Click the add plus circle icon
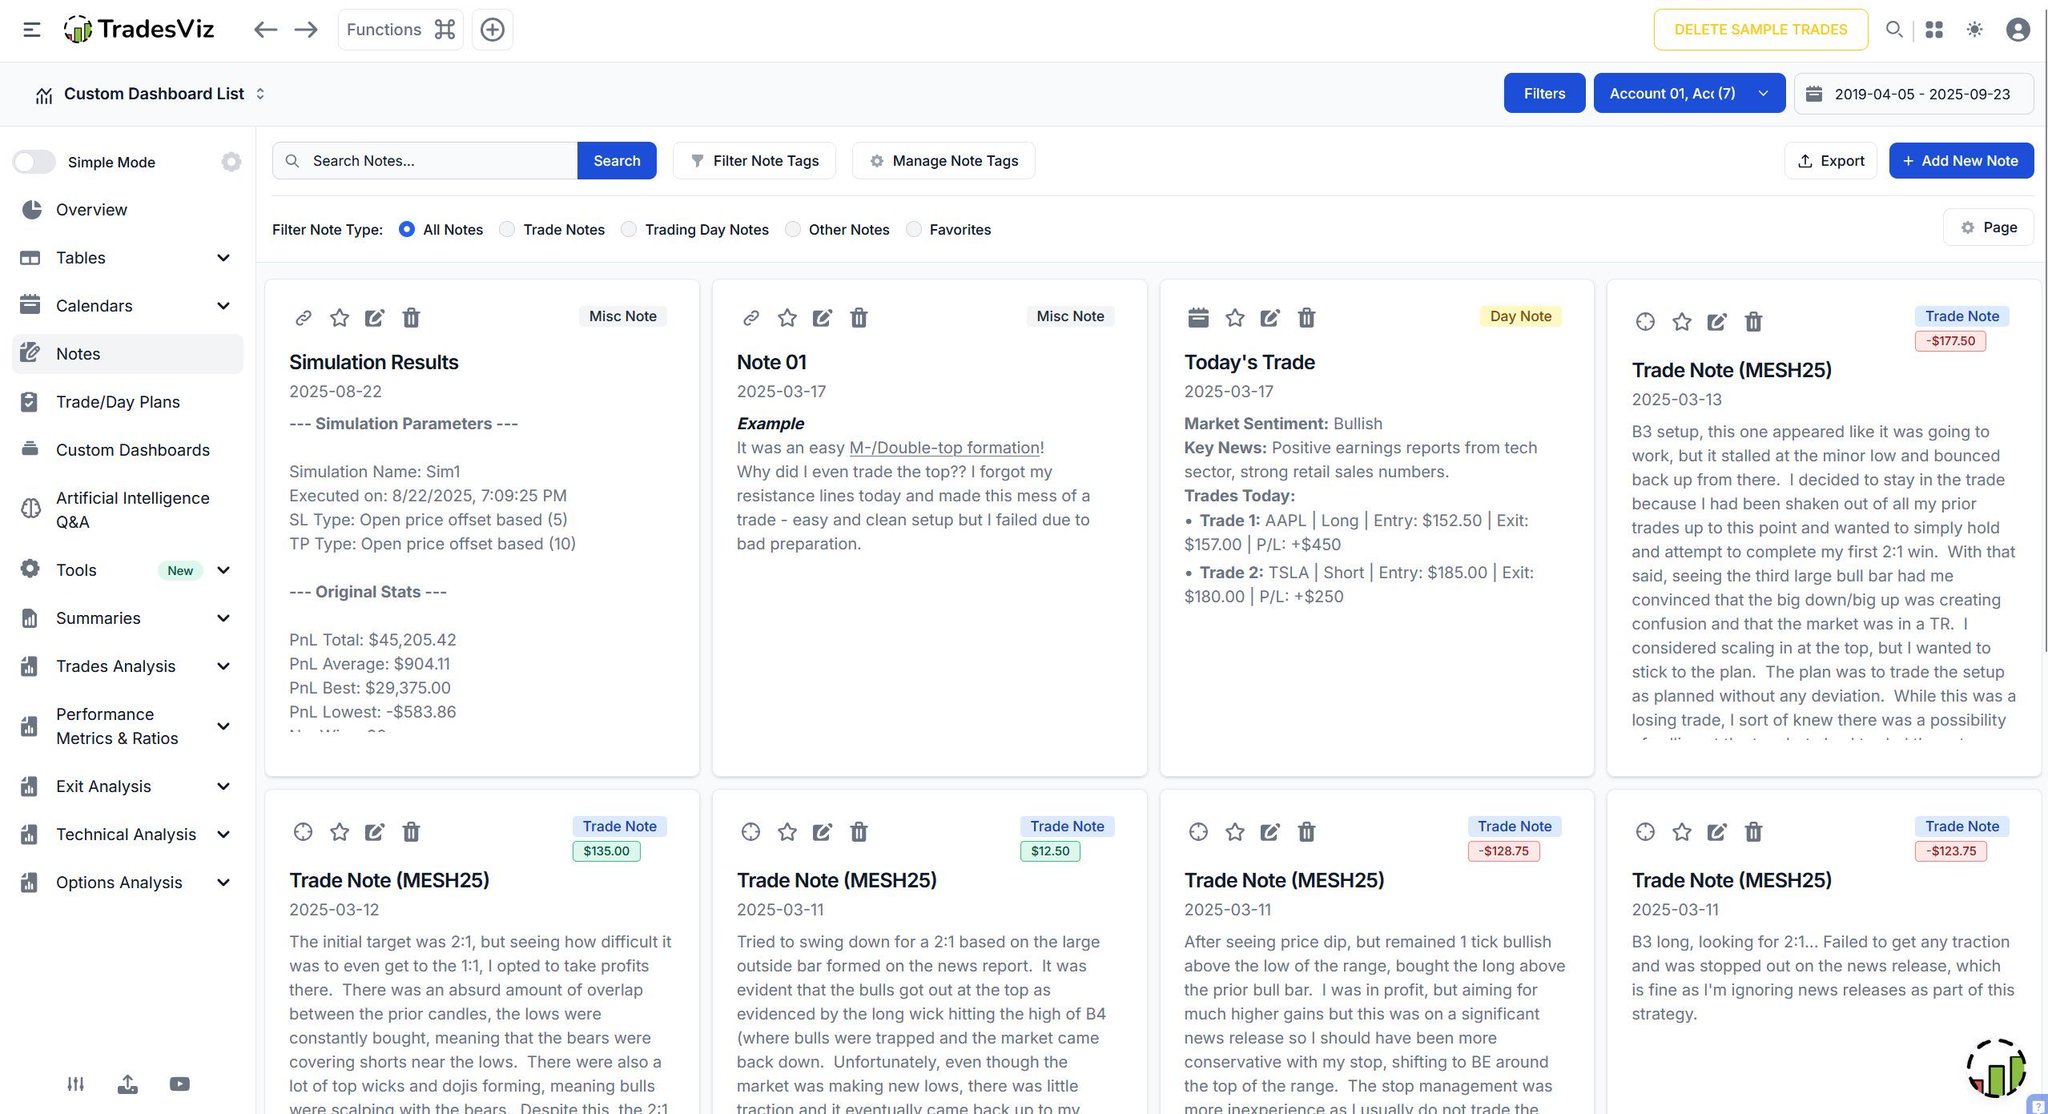 (492, 30)
